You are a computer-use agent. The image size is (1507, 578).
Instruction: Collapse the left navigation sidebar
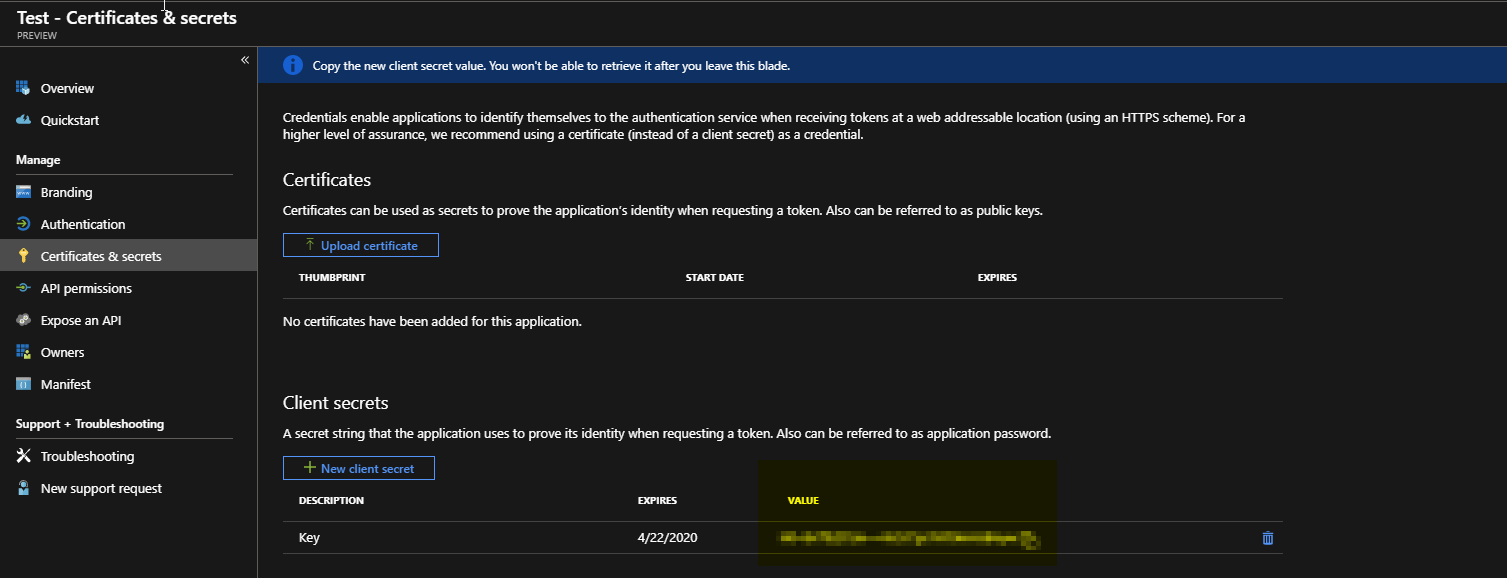tap(244, 61)
